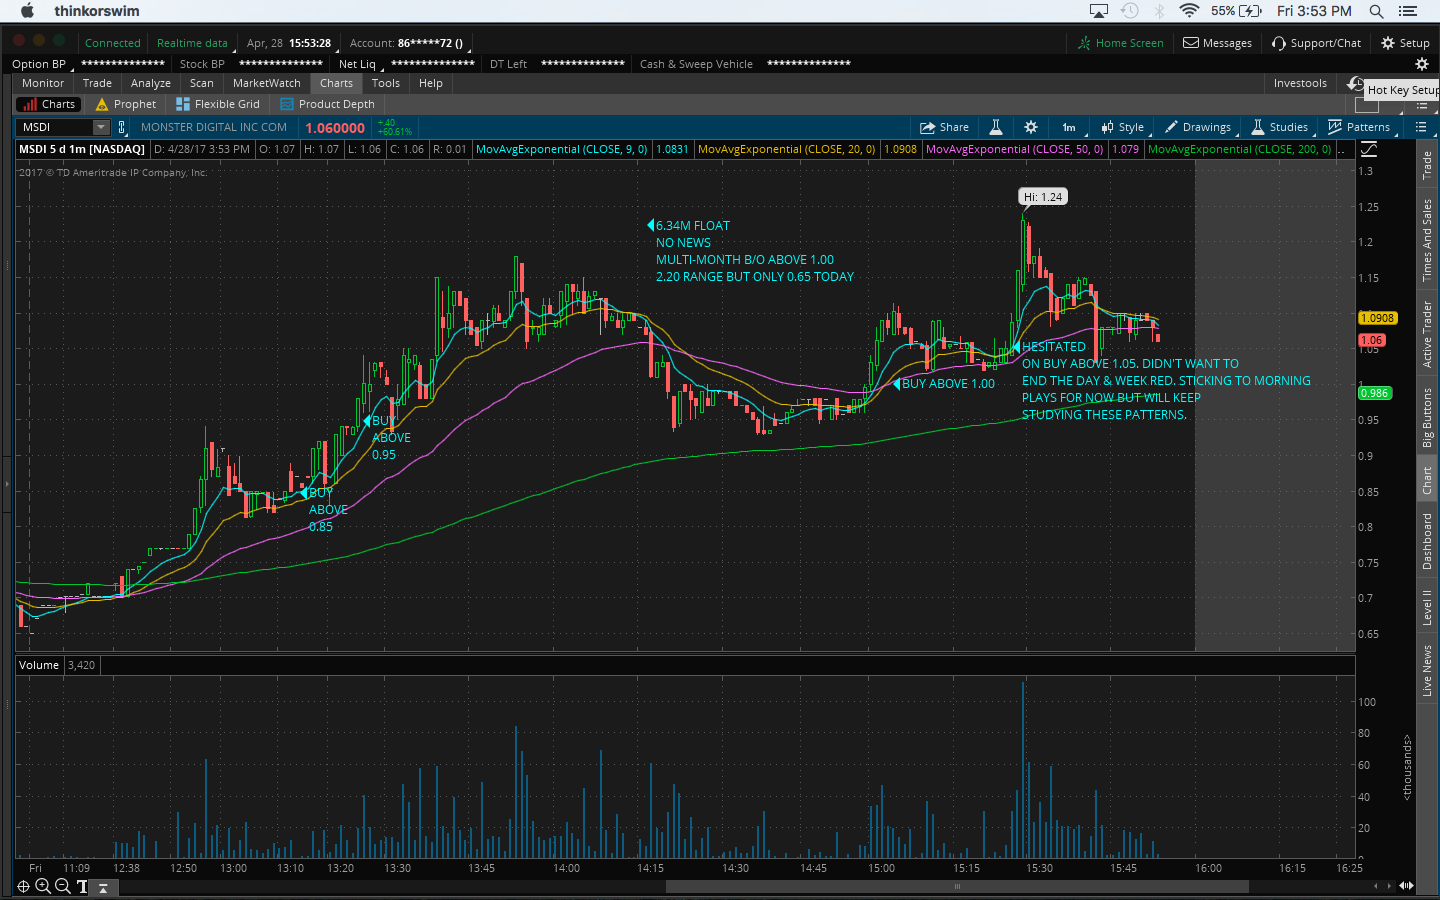Expand the Option BP selector
The image size is (1440, 900).
41,64
